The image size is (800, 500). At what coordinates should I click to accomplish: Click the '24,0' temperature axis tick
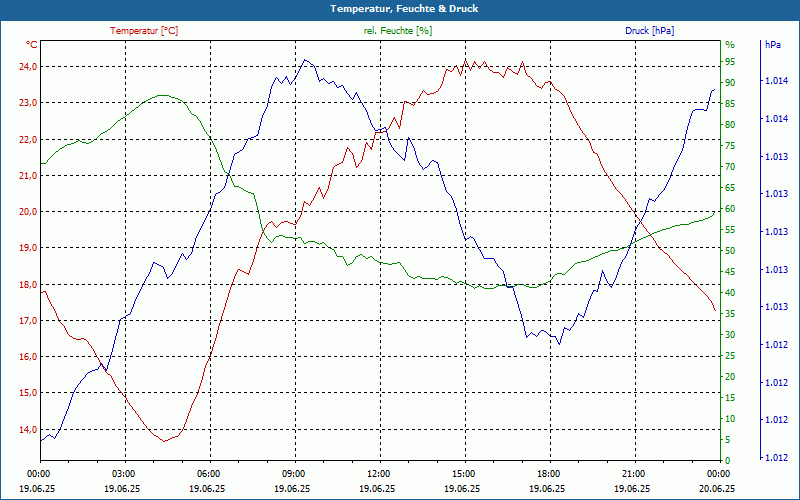(28, 66)
